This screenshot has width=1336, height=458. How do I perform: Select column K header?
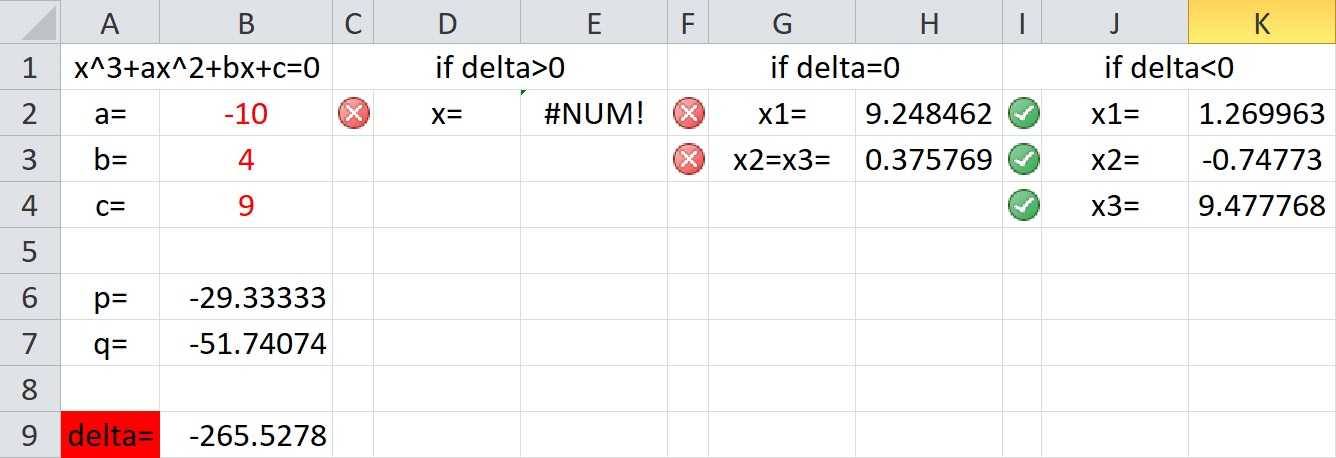[x=1262, y=24]
